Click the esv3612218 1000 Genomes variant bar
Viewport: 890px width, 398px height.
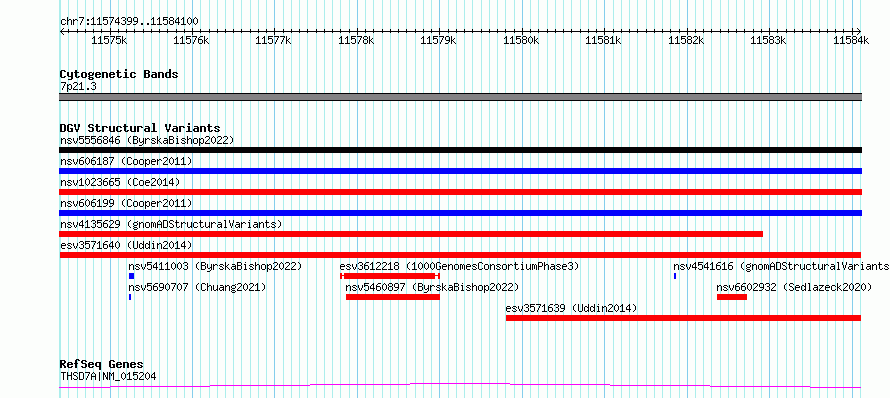[x=390, y=276]
